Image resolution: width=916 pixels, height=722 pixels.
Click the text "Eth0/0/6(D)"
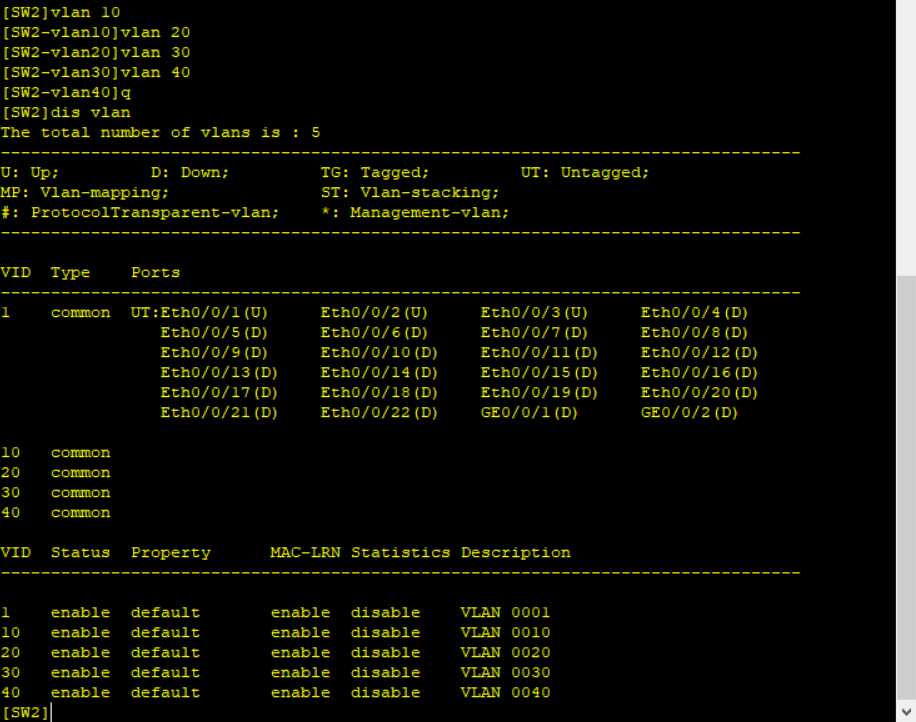pos(374,332)
